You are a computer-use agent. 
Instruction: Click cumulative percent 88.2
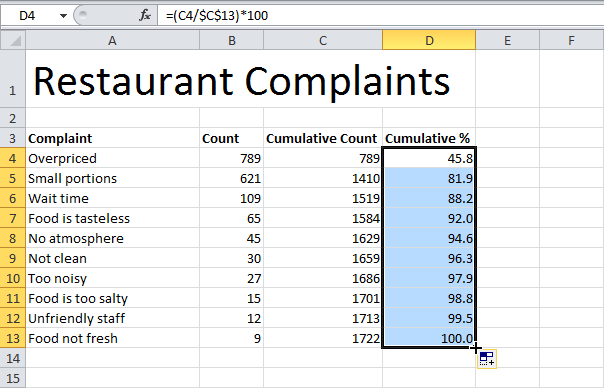429,198
